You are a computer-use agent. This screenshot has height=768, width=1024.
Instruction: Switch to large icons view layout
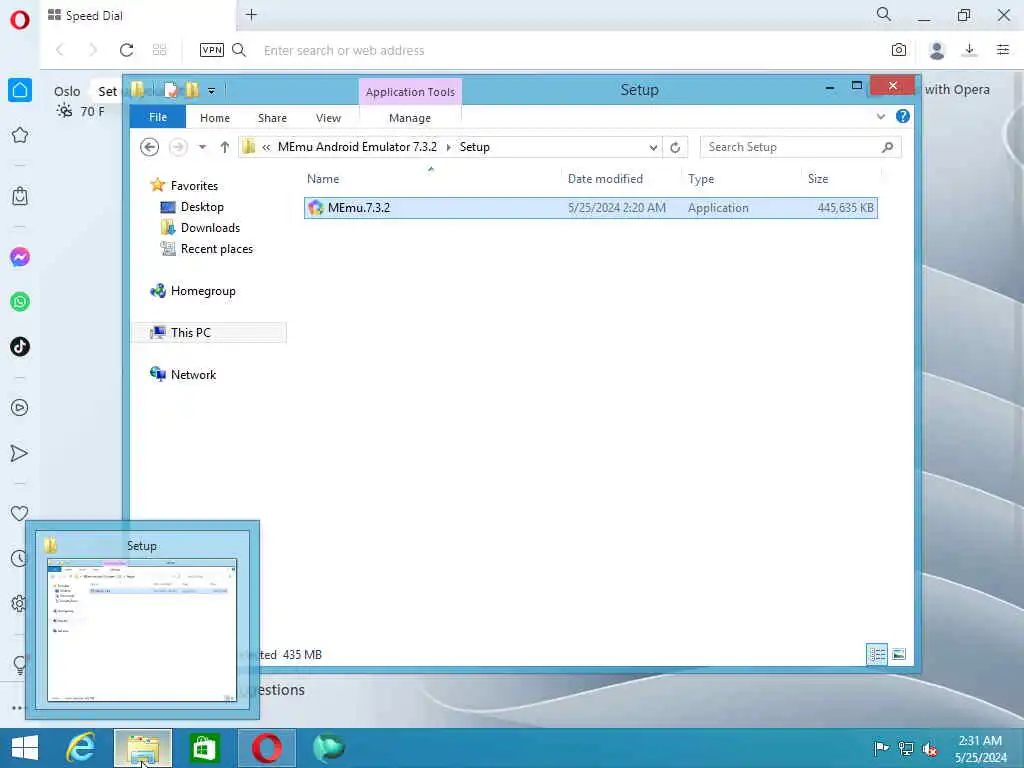pos(899,654)
